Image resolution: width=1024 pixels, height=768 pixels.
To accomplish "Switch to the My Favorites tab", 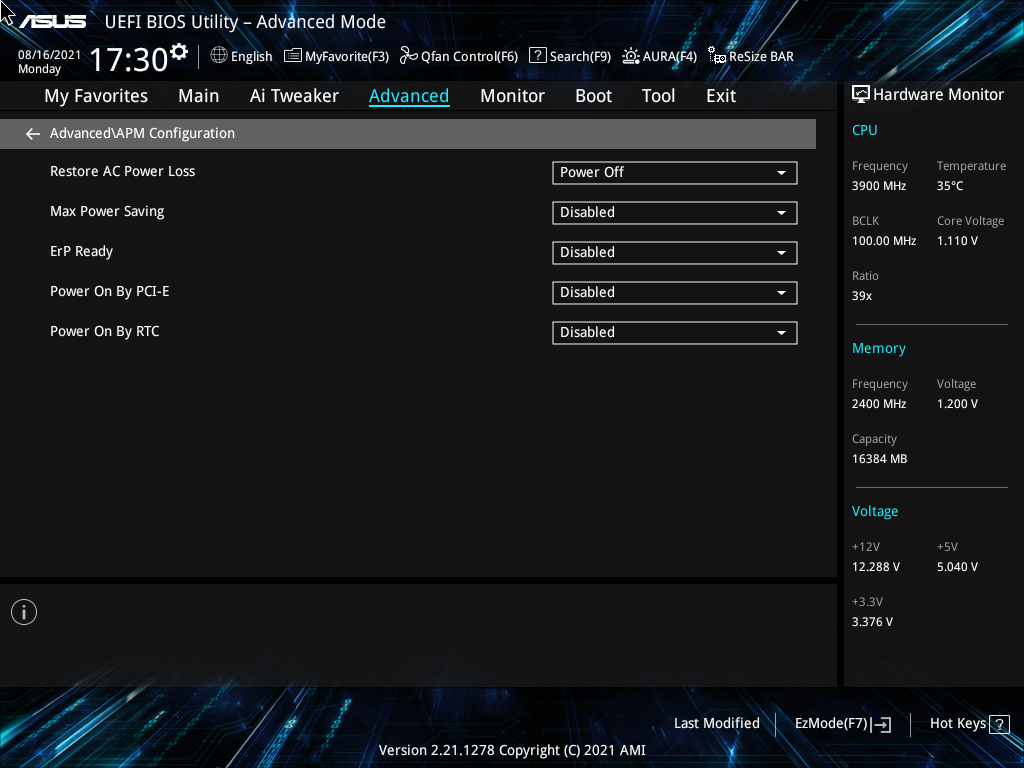I will [x=96, y=96].
